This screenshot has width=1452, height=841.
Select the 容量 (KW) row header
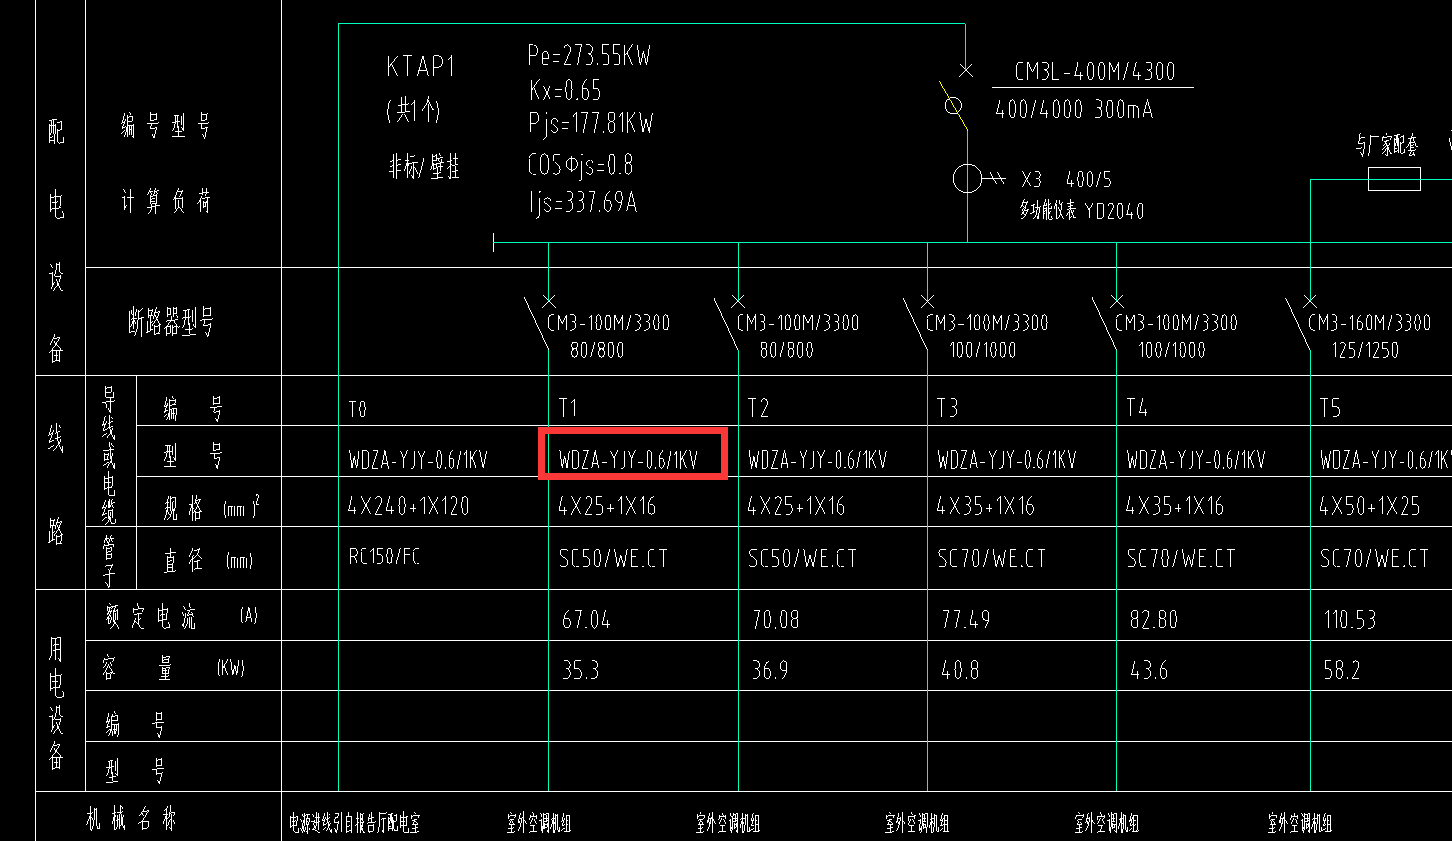175,668
